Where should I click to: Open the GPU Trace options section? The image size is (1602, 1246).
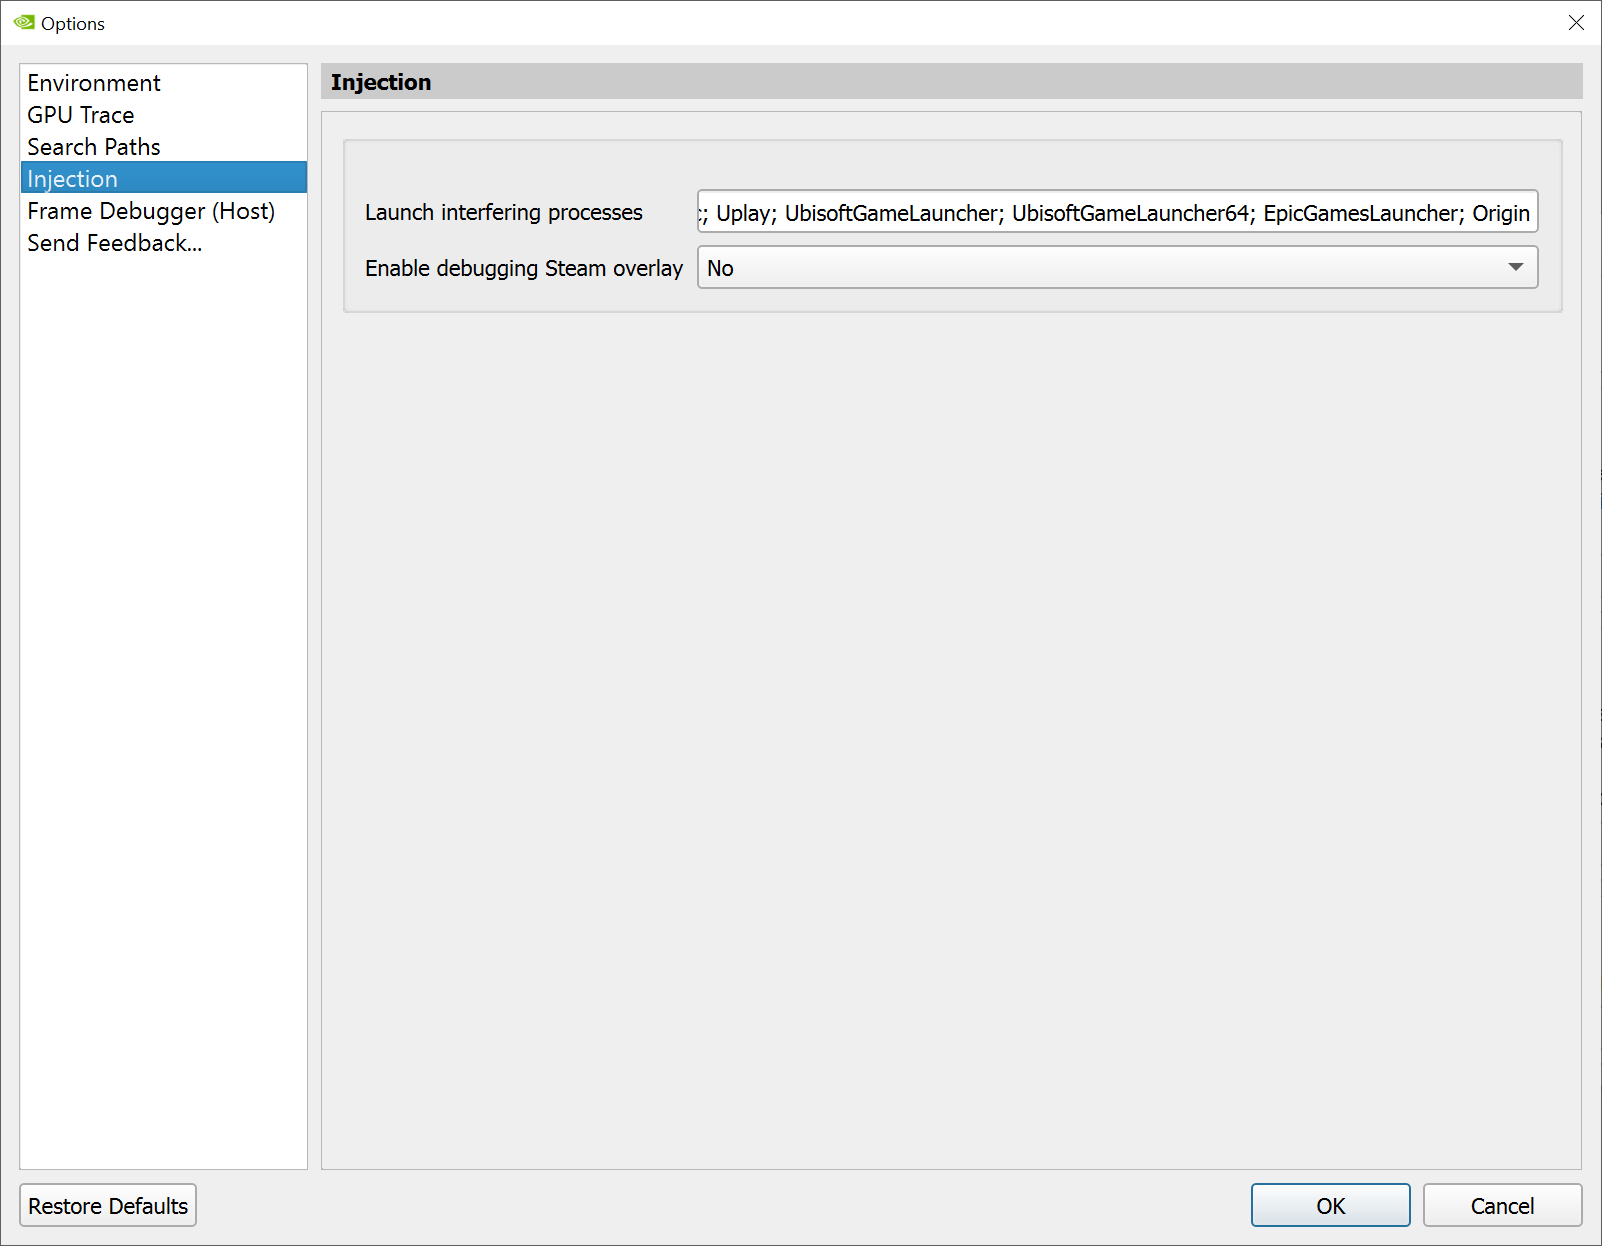[81, 115]
